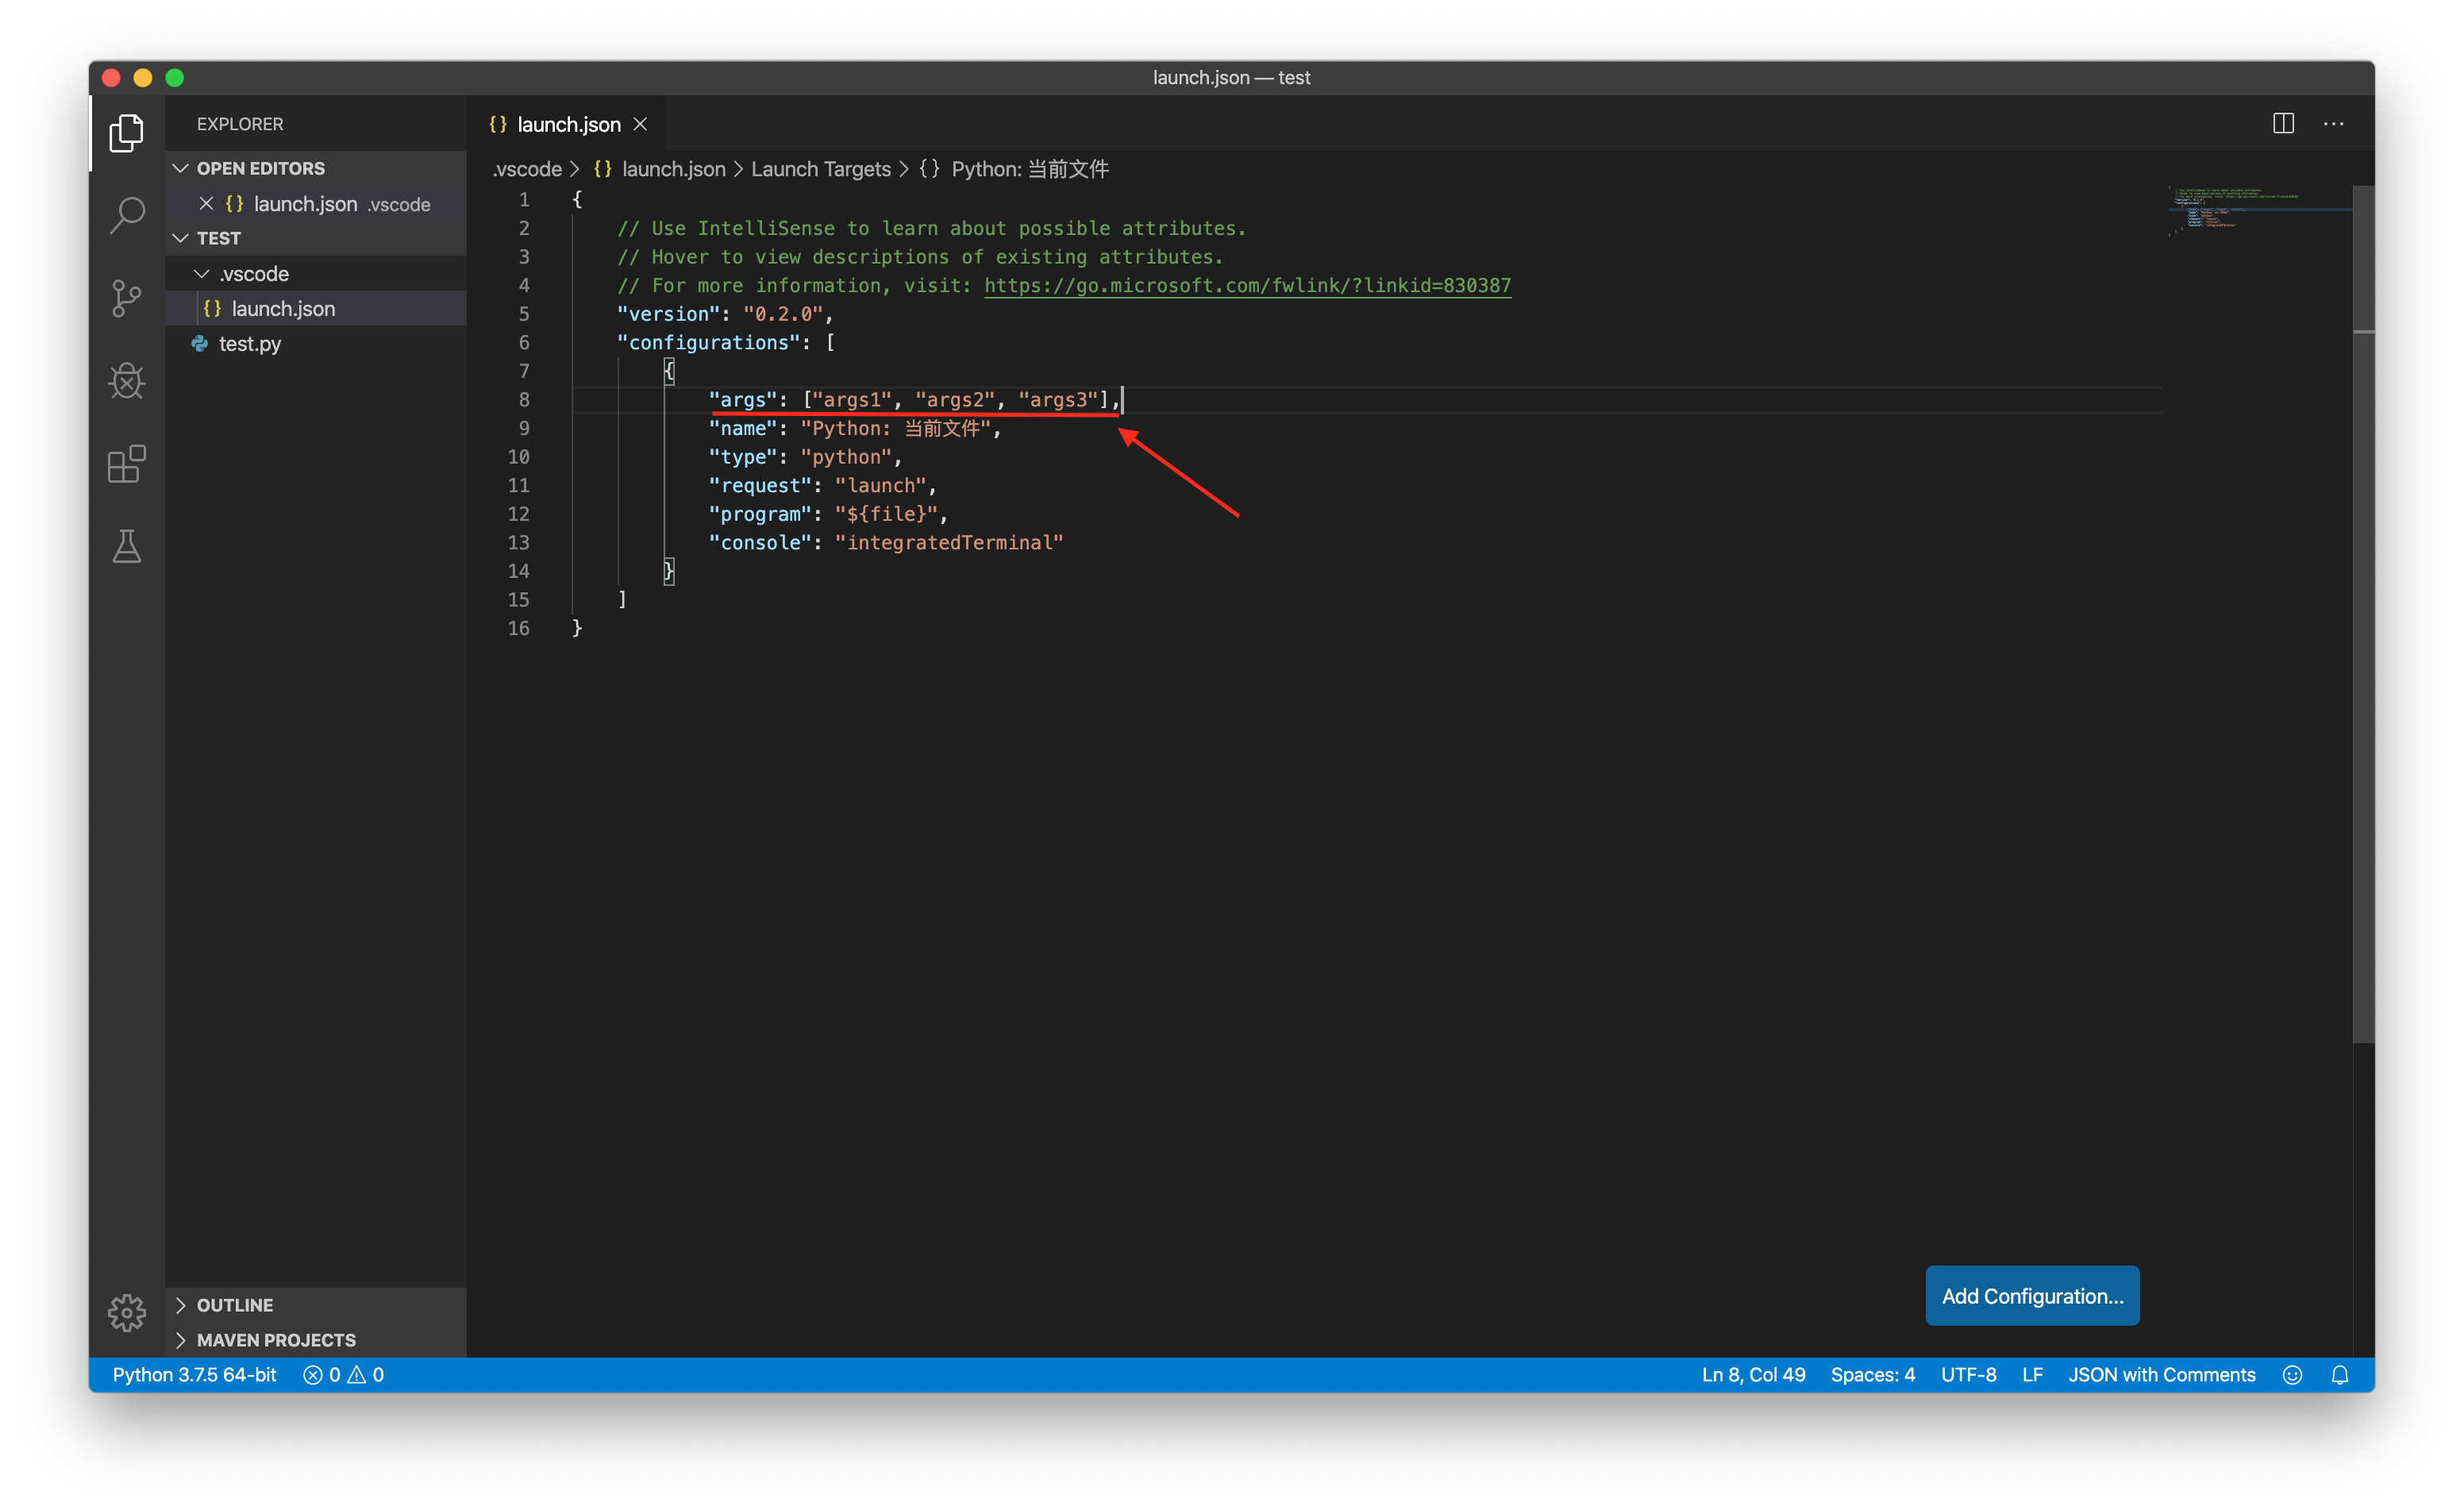Open the go.microsoft.com fwlink URL
This screenshot has height=1510, width=2464.
[x=1247, y=286]
